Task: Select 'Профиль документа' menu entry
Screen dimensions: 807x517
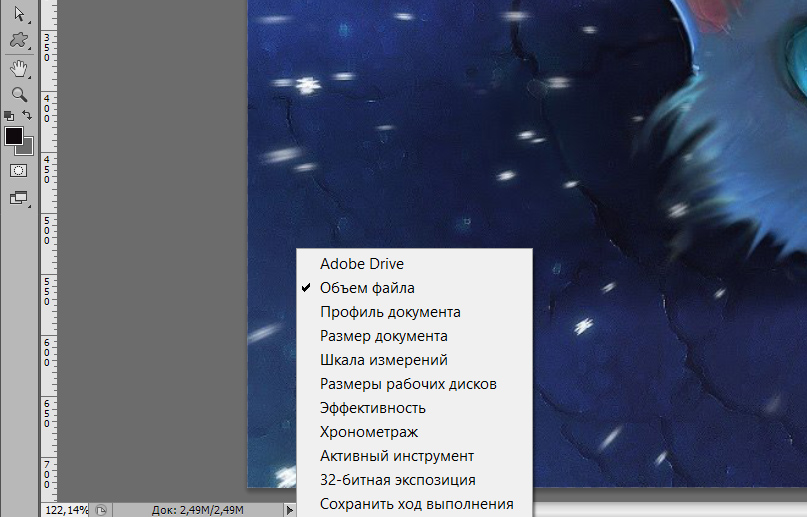Action: pos(390,312)
